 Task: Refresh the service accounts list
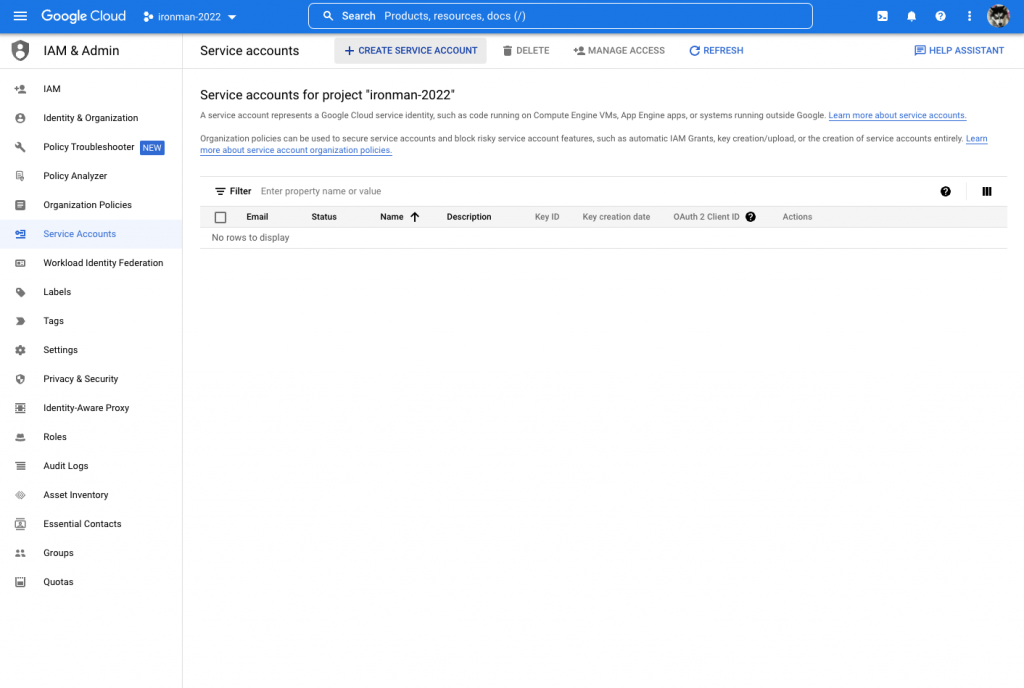[x=716, y=50]
